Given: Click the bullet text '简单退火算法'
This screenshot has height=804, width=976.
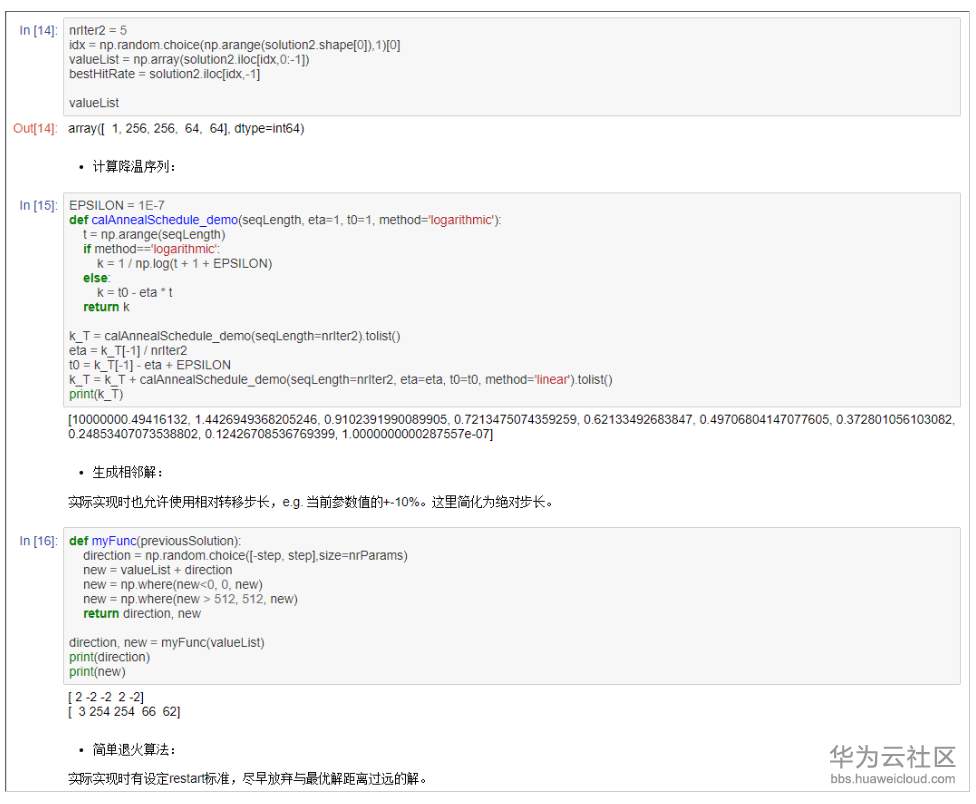Looking at the screenshot, I should [x=134, y=750].
